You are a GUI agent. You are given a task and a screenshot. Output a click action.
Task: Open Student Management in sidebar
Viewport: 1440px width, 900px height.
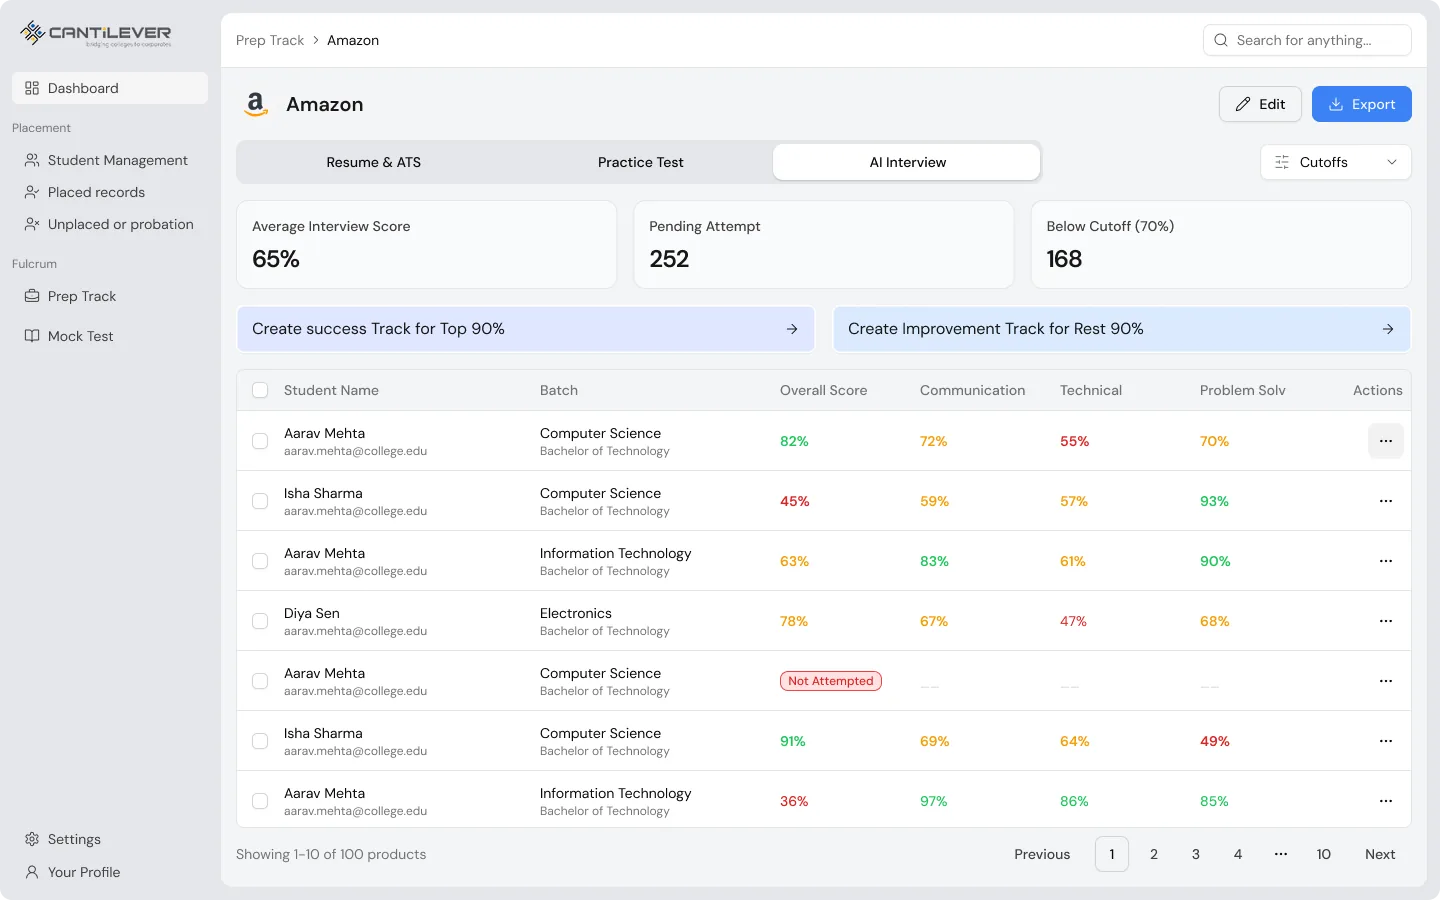click(x=110, y=160)
